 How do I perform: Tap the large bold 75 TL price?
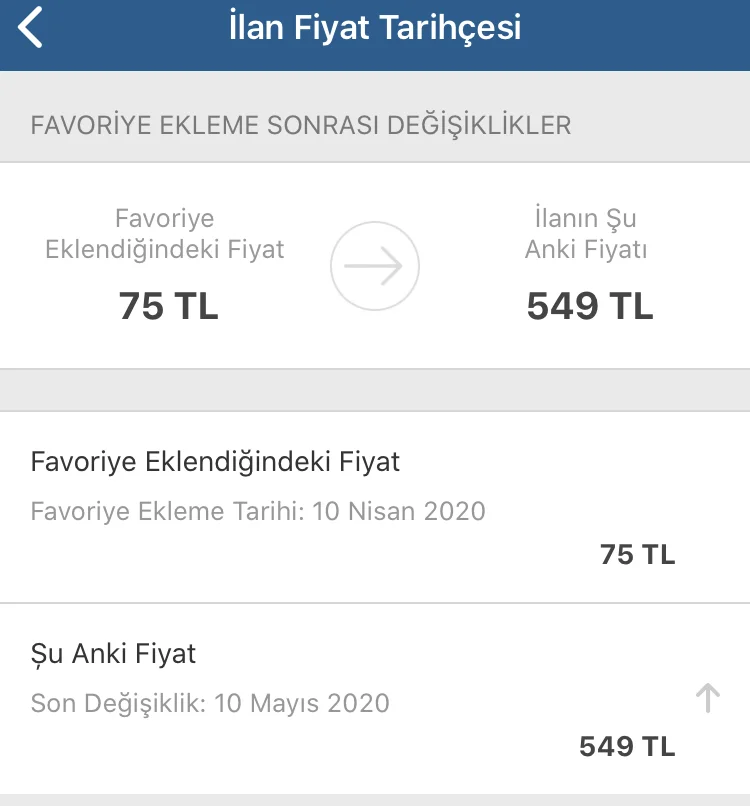click(x=168, y=306)
